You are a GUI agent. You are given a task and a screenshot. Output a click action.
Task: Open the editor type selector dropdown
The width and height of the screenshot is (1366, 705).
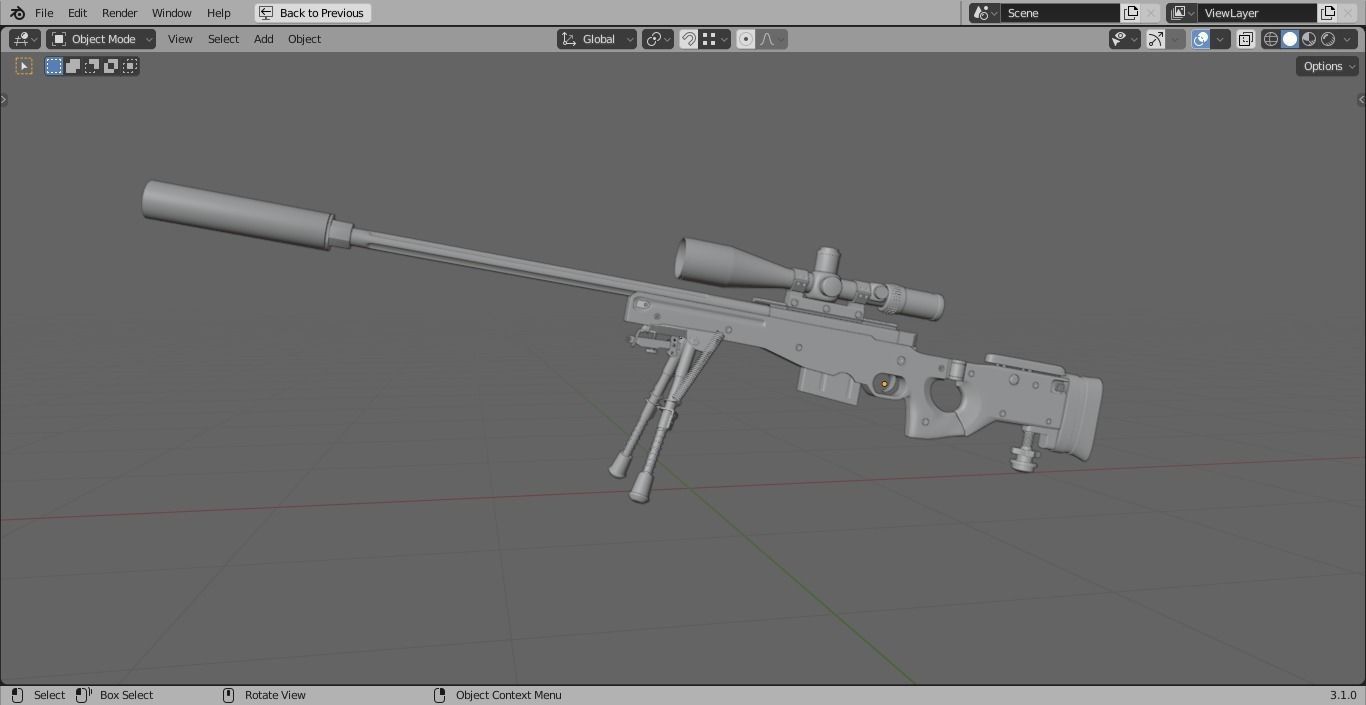[x=24, y=39]
